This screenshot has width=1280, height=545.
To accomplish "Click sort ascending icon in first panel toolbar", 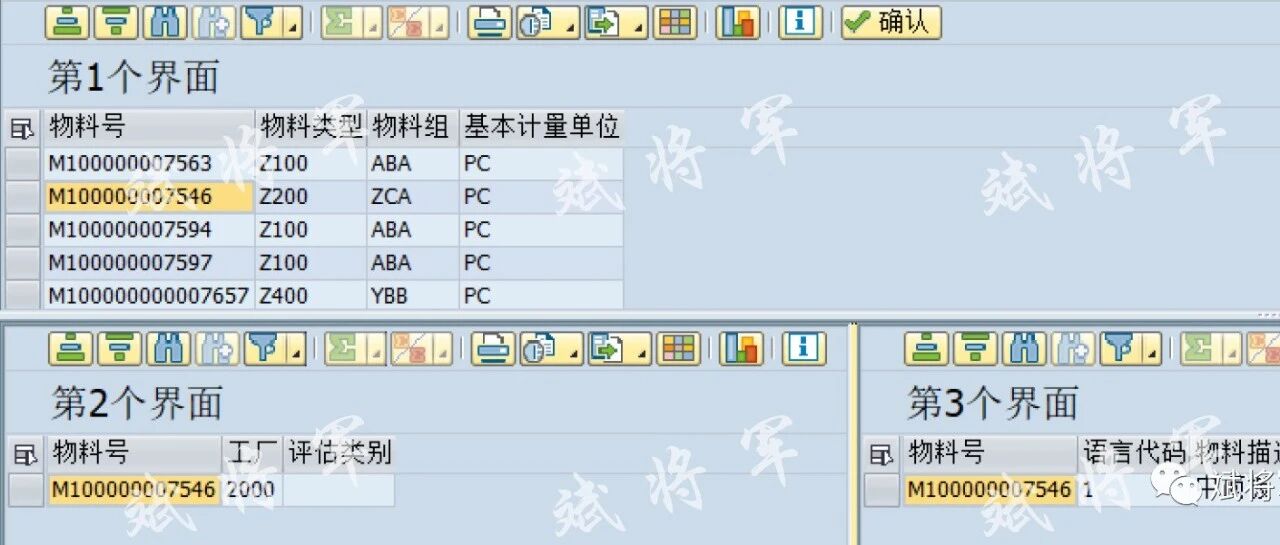I will coord(67,22).
